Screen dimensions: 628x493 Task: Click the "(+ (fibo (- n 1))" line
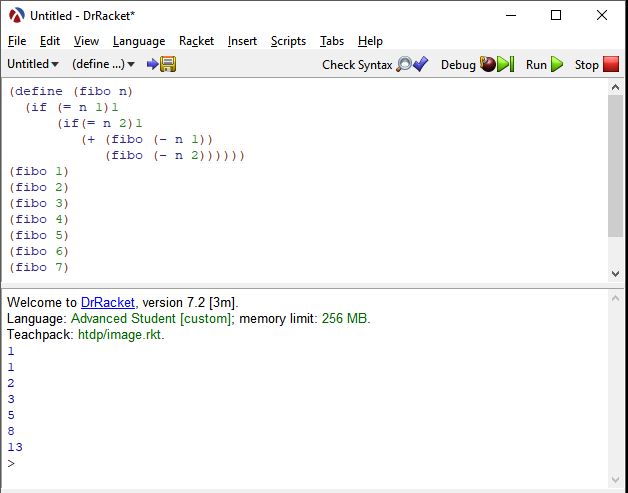(x=147, y=139)
